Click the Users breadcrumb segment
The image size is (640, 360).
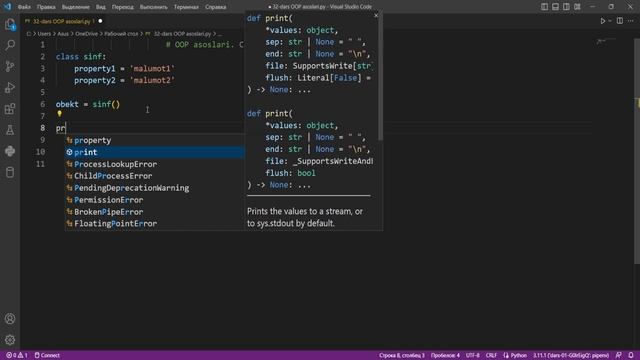click(44, 34)
